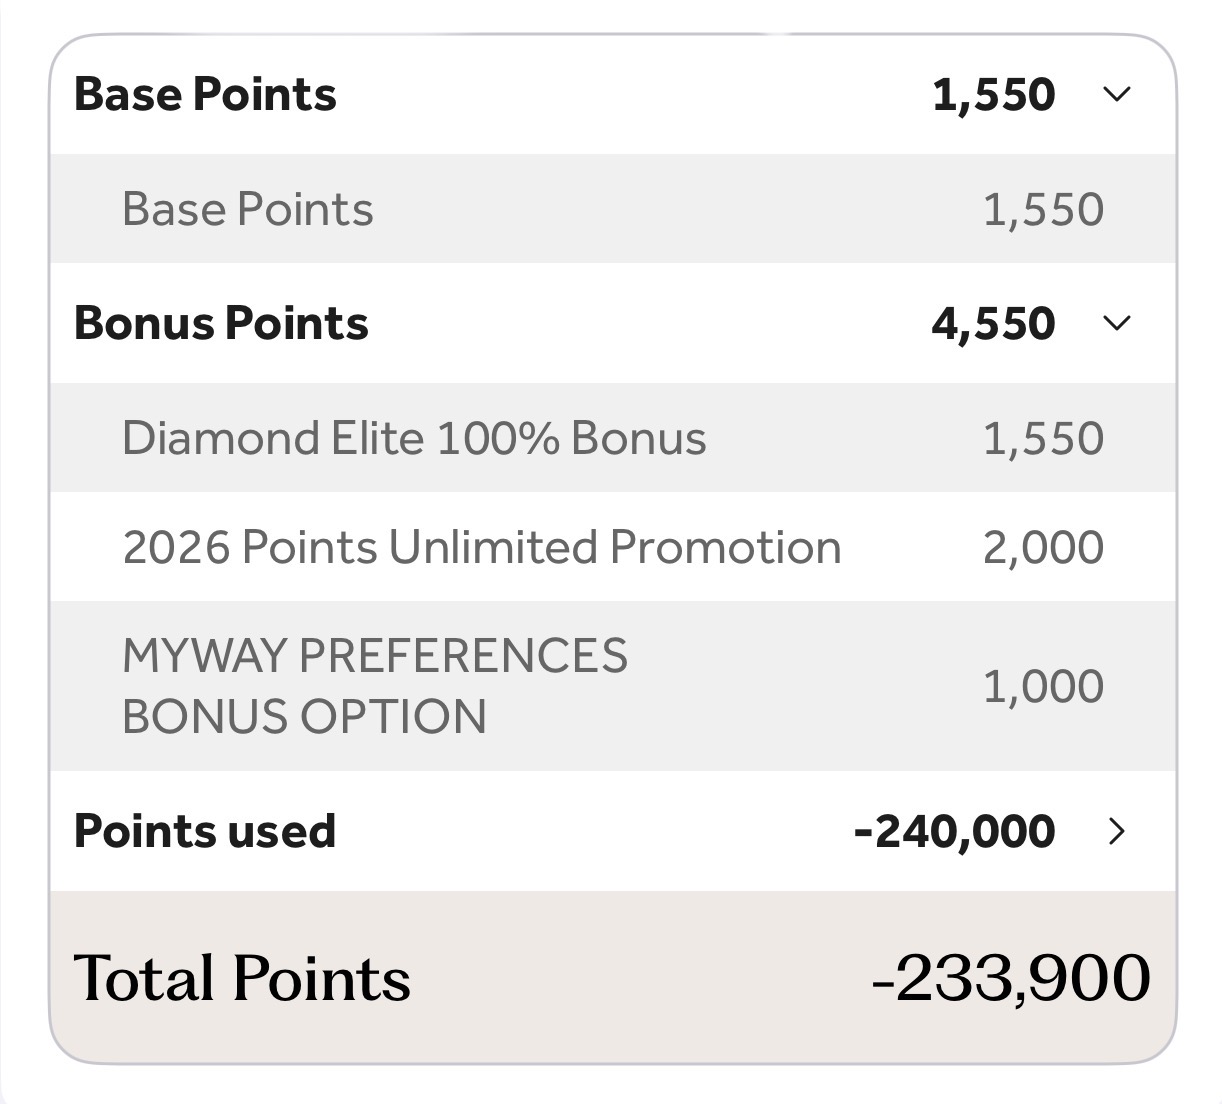Click the 2,000 promotion points value
Viewport: 1222px width, 1104px height.
1043,547
